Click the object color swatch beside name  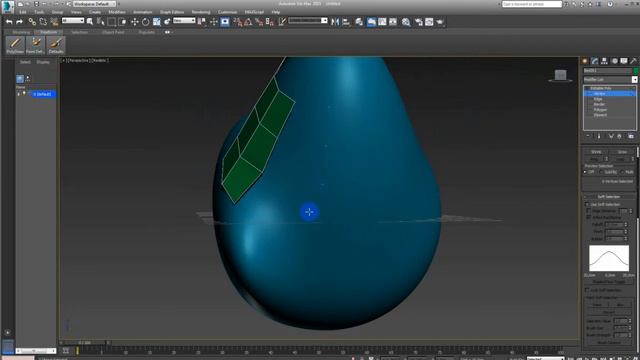(636, 71)
